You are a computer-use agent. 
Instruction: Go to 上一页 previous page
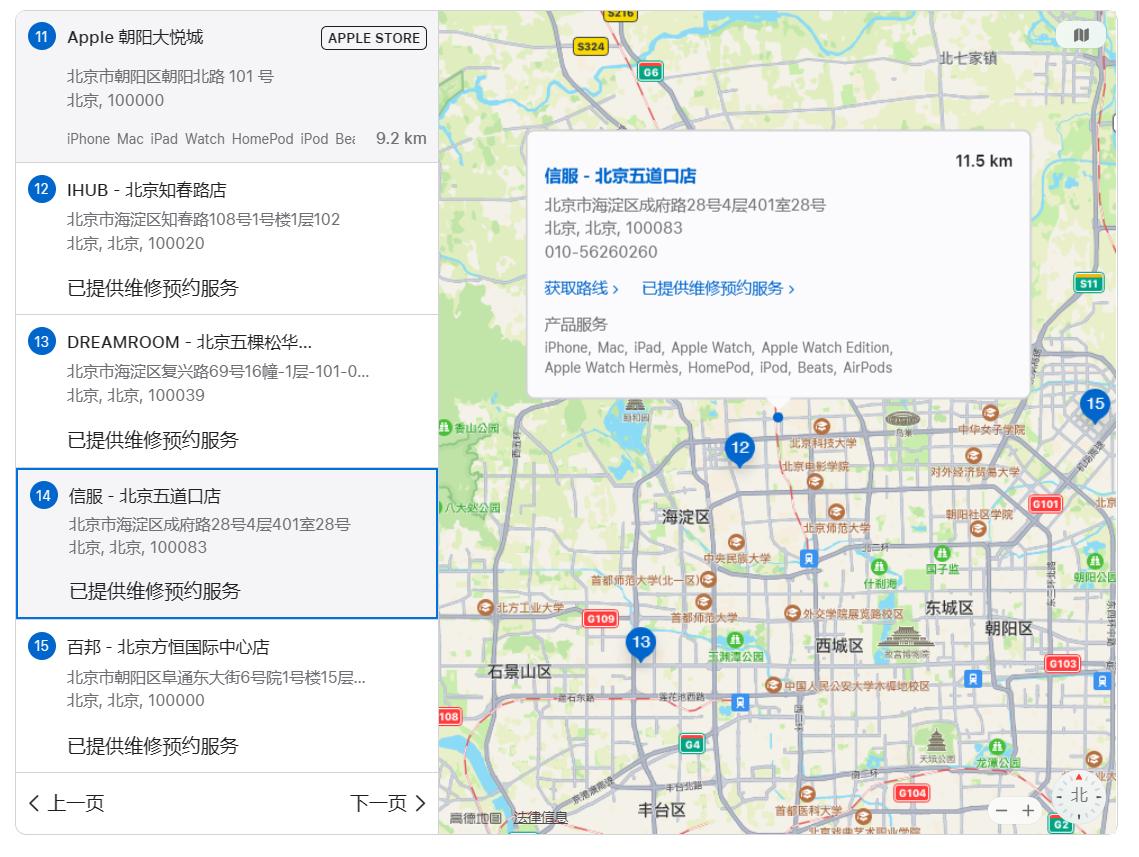[x=65, y=803]
